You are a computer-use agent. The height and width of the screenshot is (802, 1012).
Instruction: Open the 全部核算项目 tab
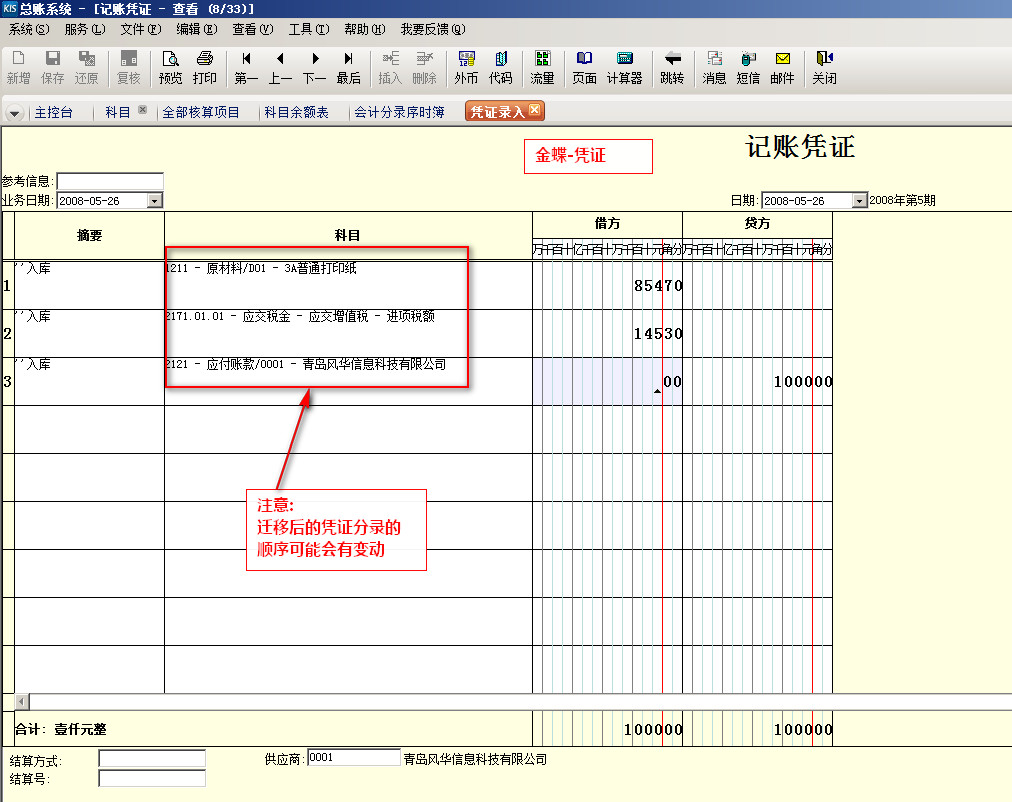click(x=201, y=113)
